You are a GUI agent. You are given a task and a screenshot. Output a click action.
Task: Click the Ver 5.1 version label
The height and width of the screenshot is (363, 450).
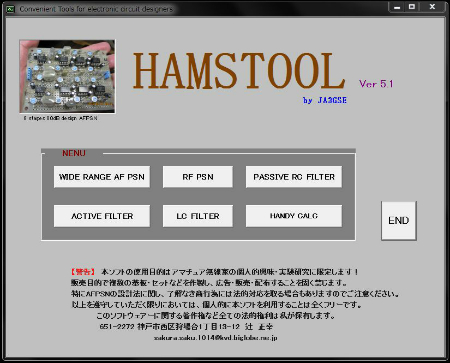click(x=376, y=84)
